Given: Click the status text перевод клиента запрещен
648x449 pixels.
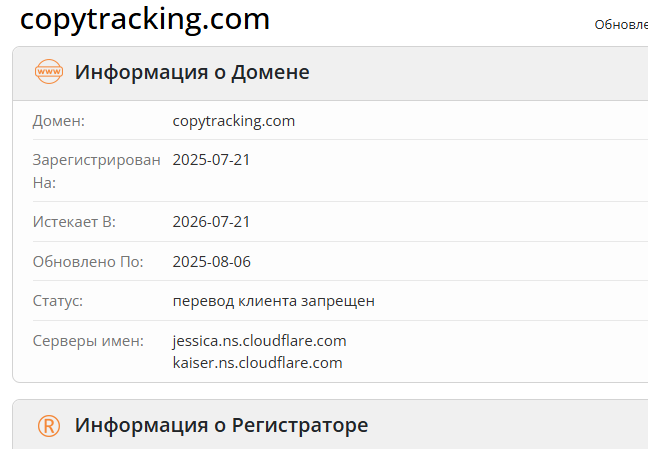Looking at the screenshot, I should pos(273,301).
